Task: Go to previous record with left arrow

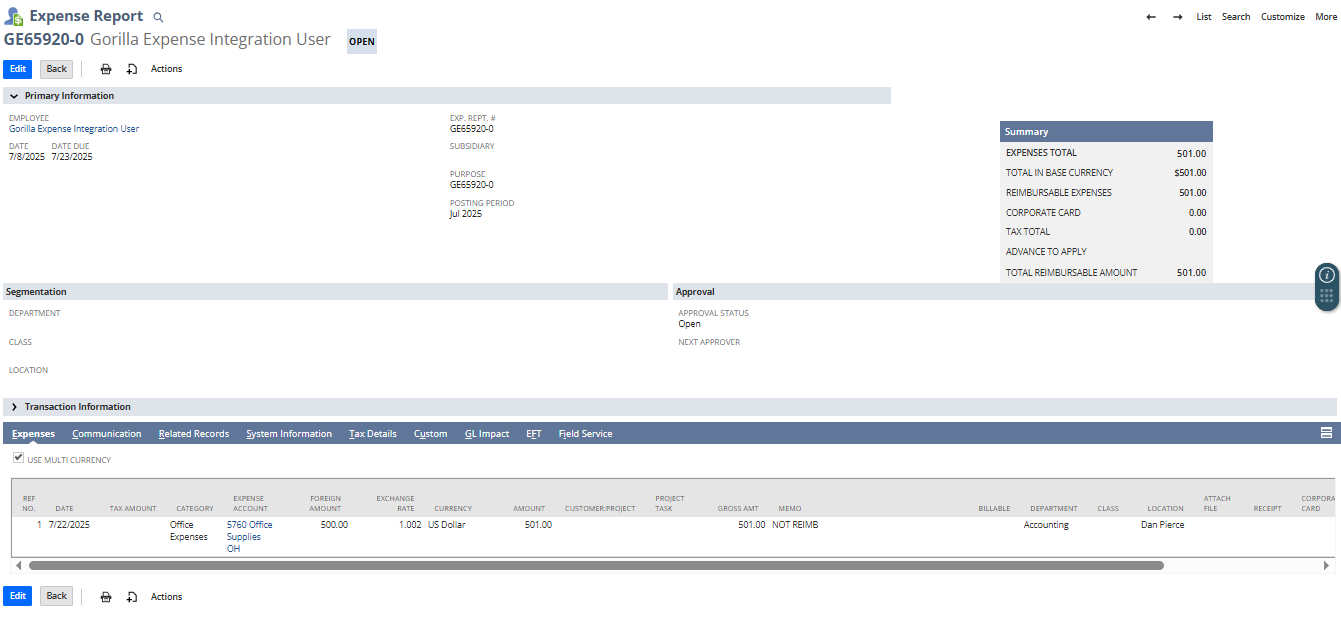Action: click(x=1151, y=17)
